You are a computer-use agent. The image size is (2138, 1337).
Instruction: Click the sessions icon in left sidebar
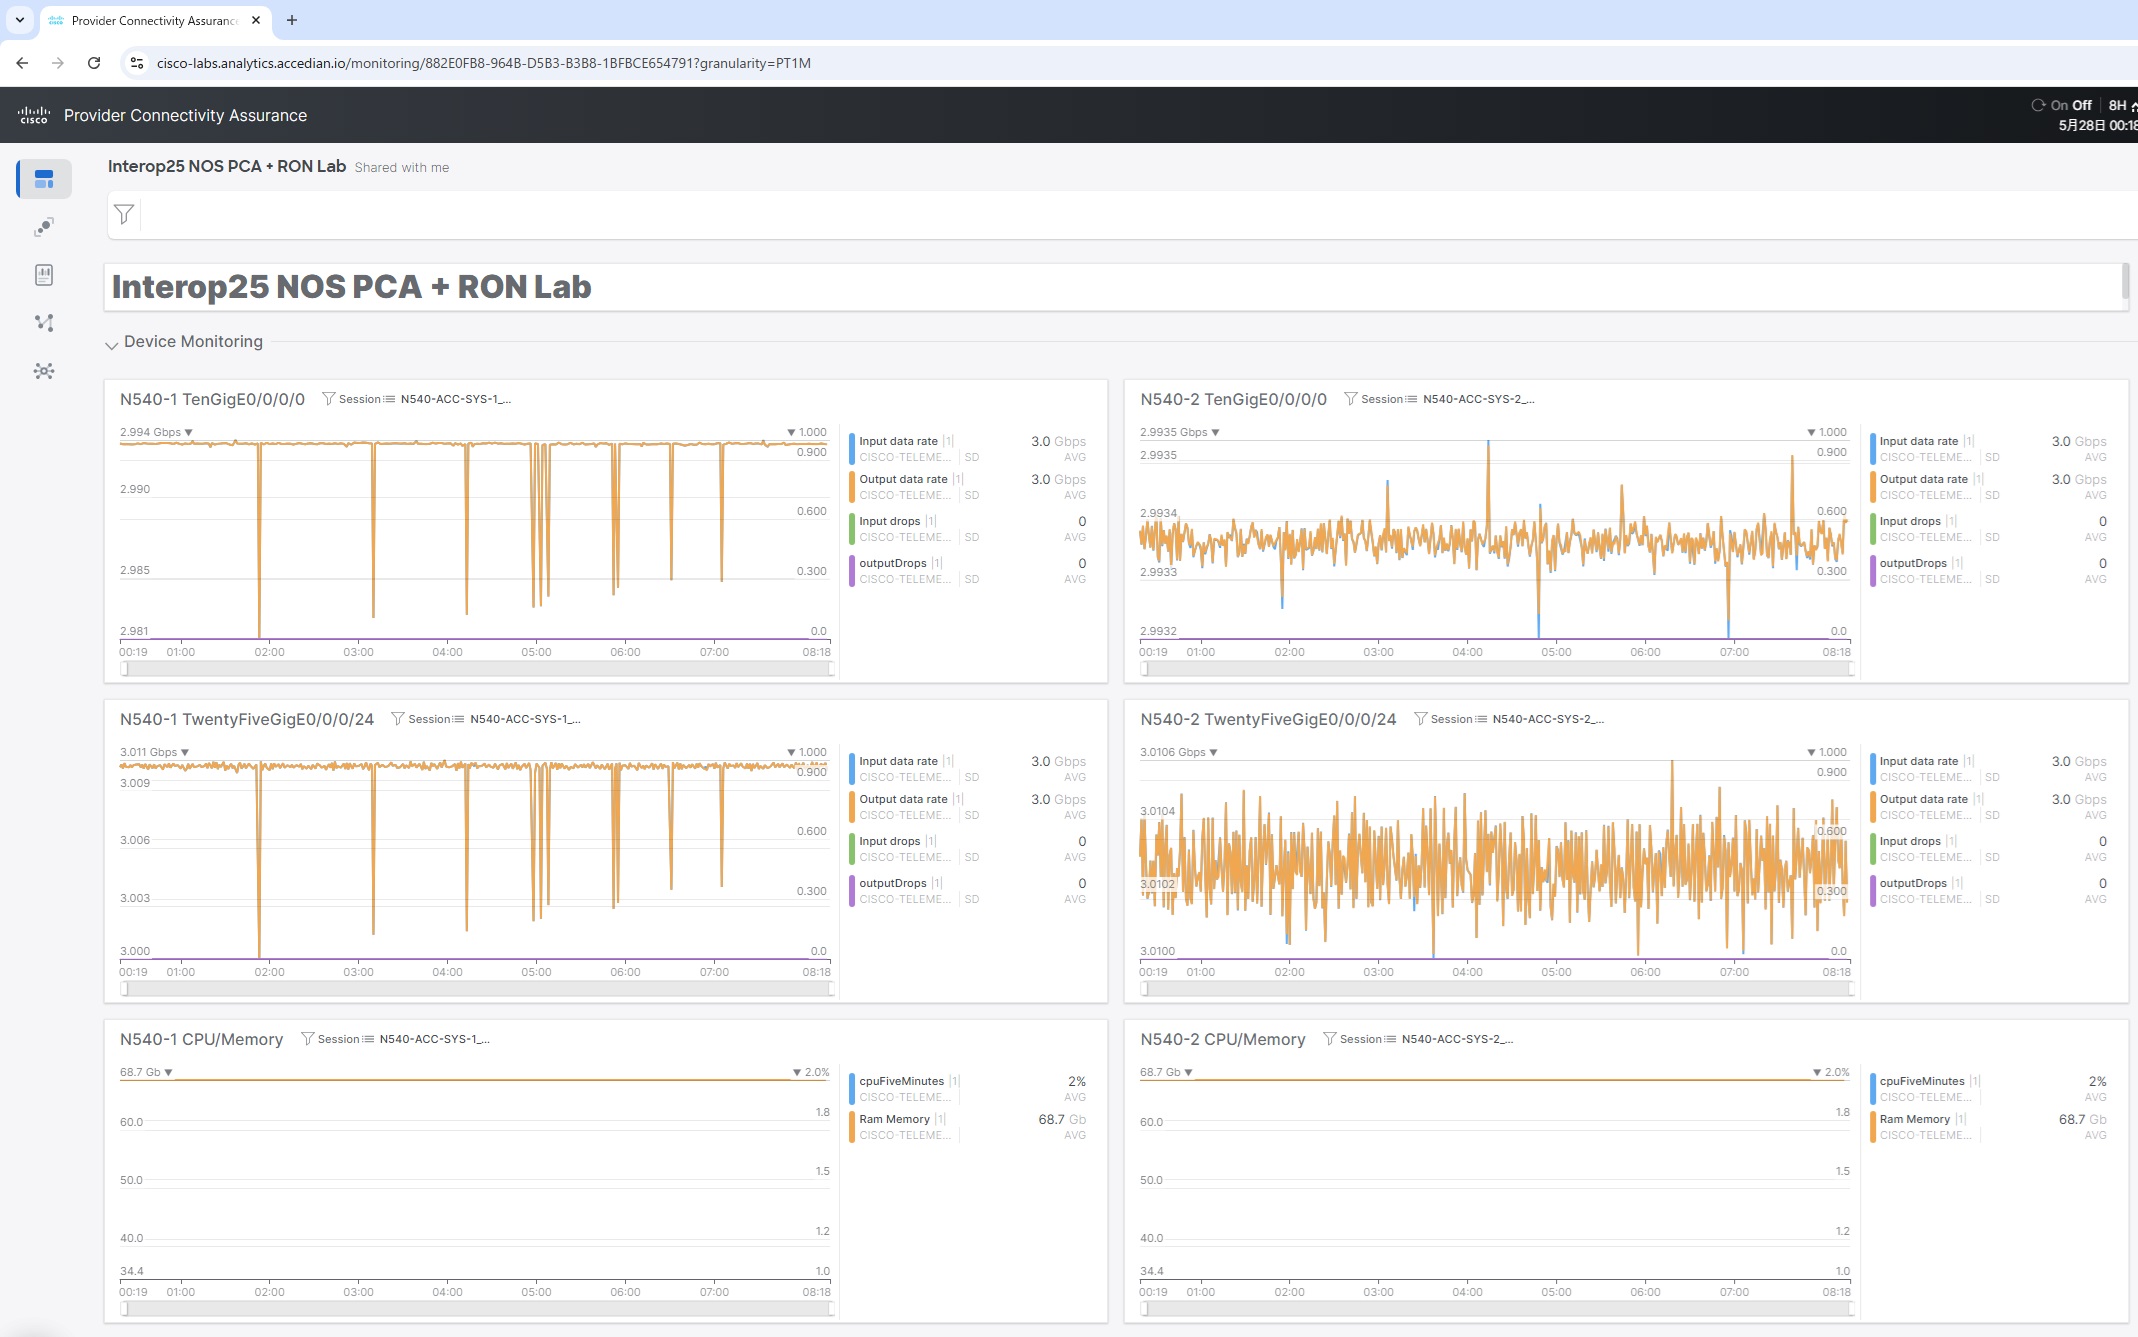click(44, 227)
